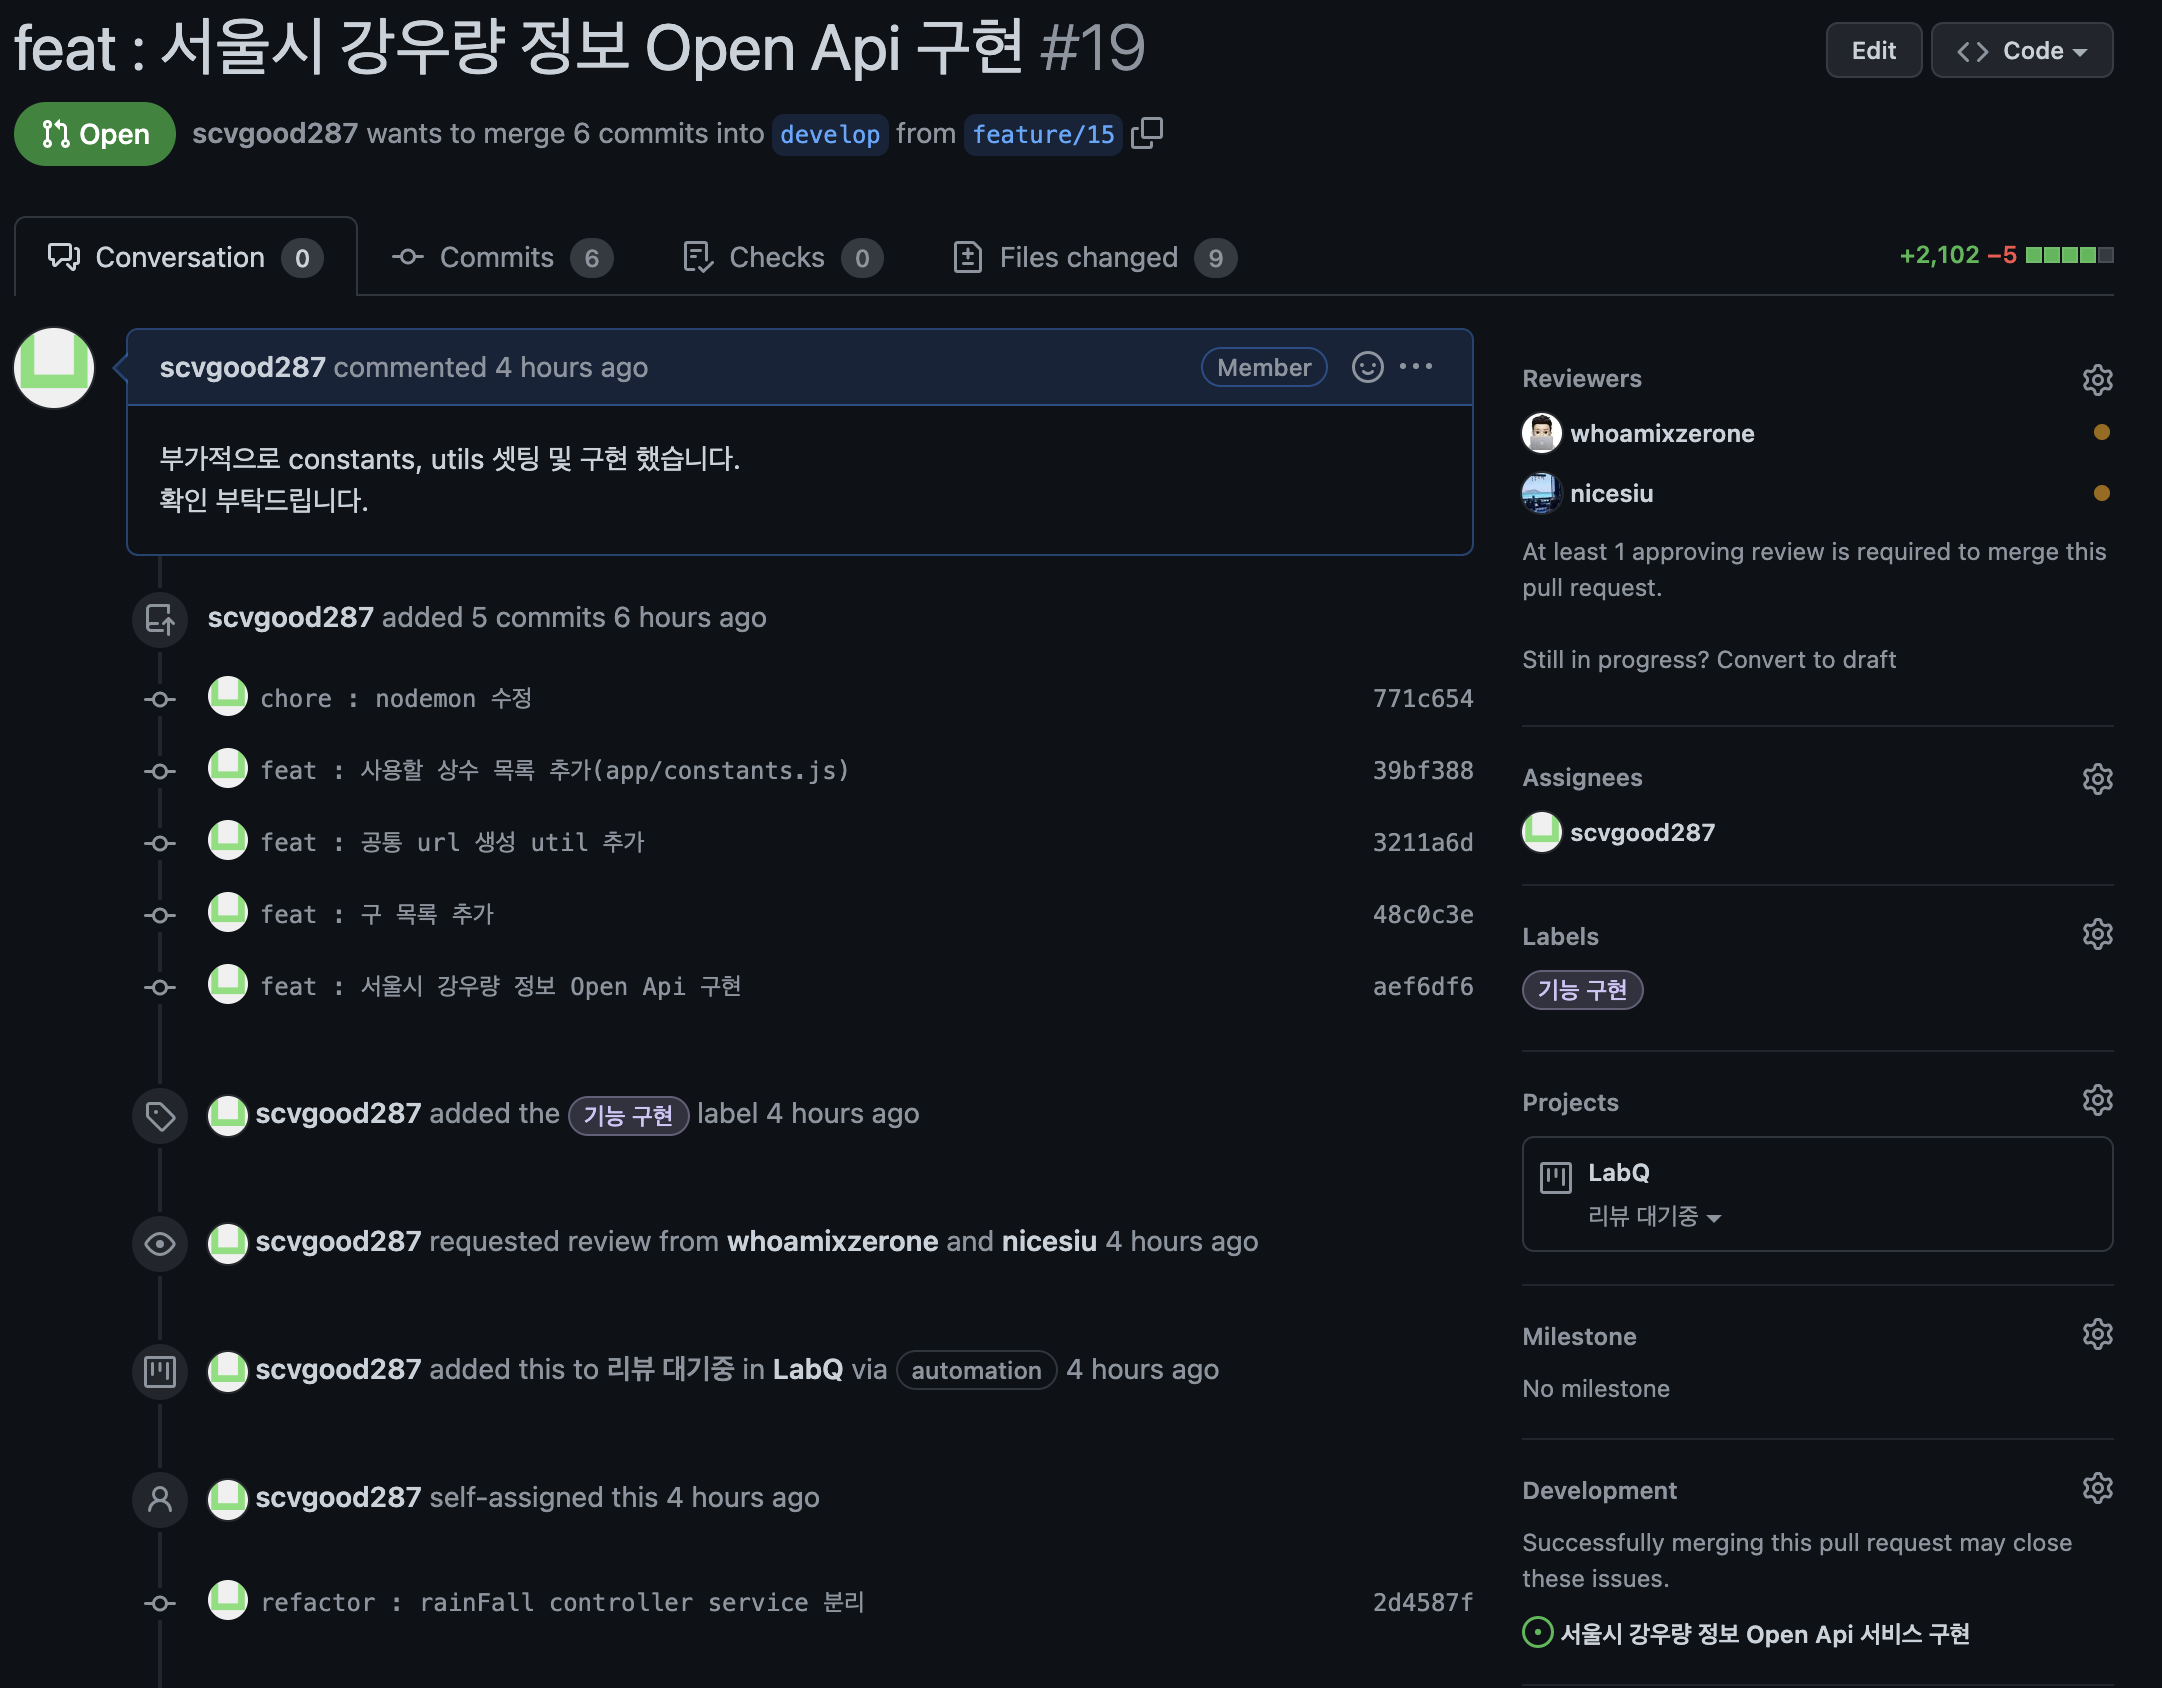Viewport: 2162px width, 1688px height.
Task: Open the 'feat : 공통 url 생성 util 추가' commit
Action: pyautogui.click(x=452, y=842)
